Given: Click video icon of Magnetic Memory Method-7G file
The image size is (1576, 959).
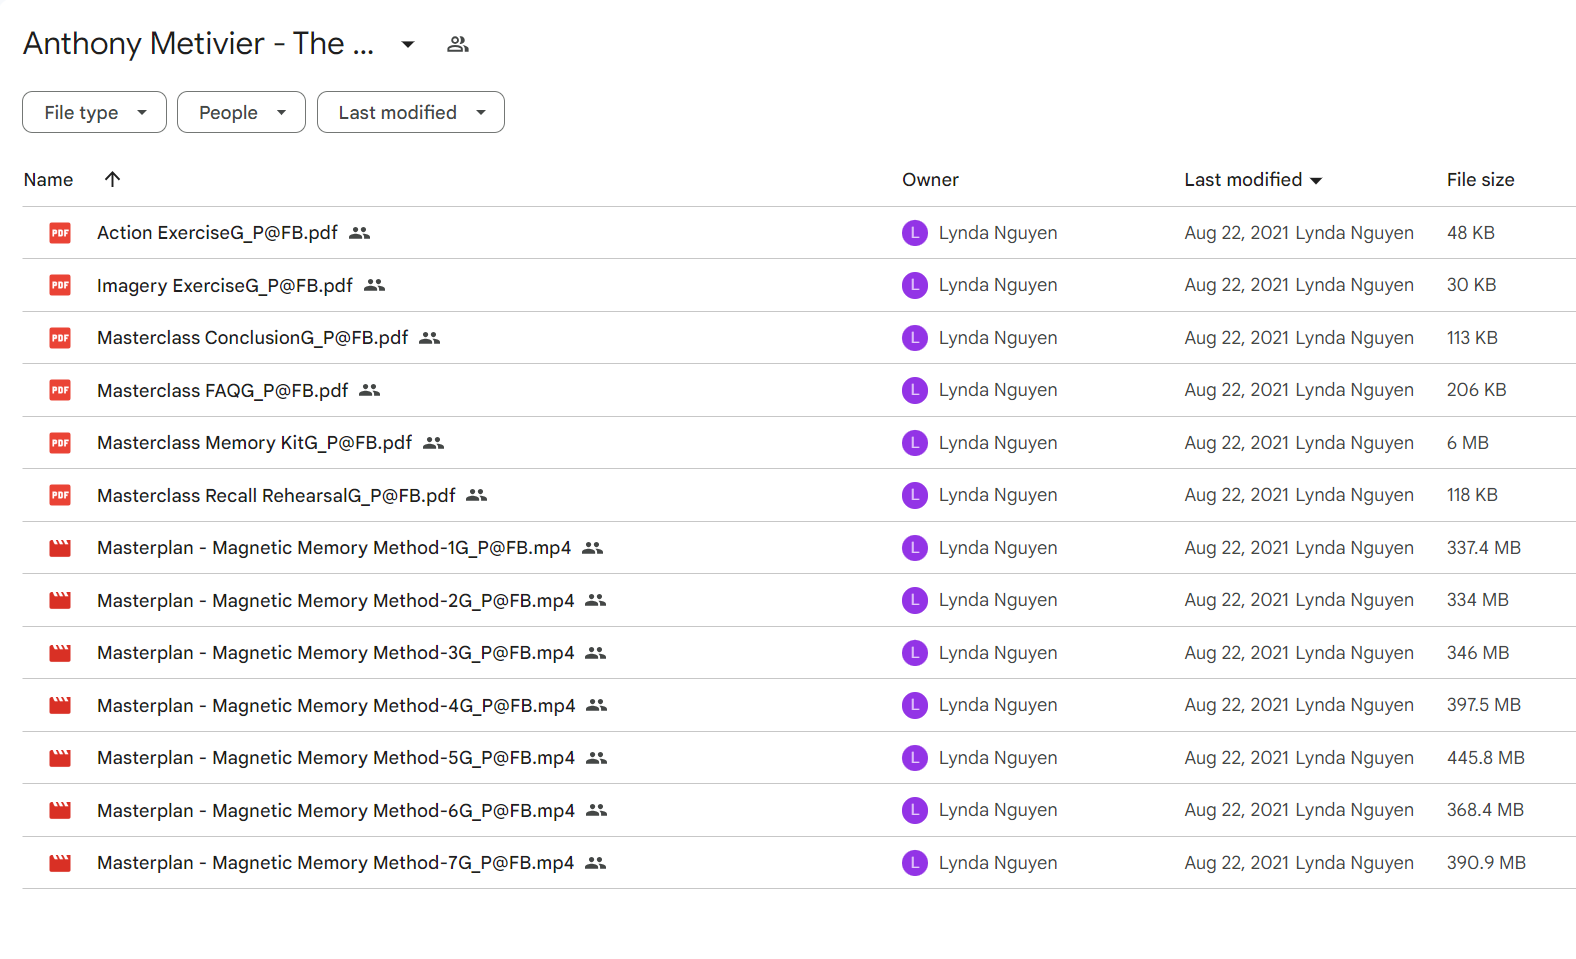Looking at the screenshot, I should [60, 863].
